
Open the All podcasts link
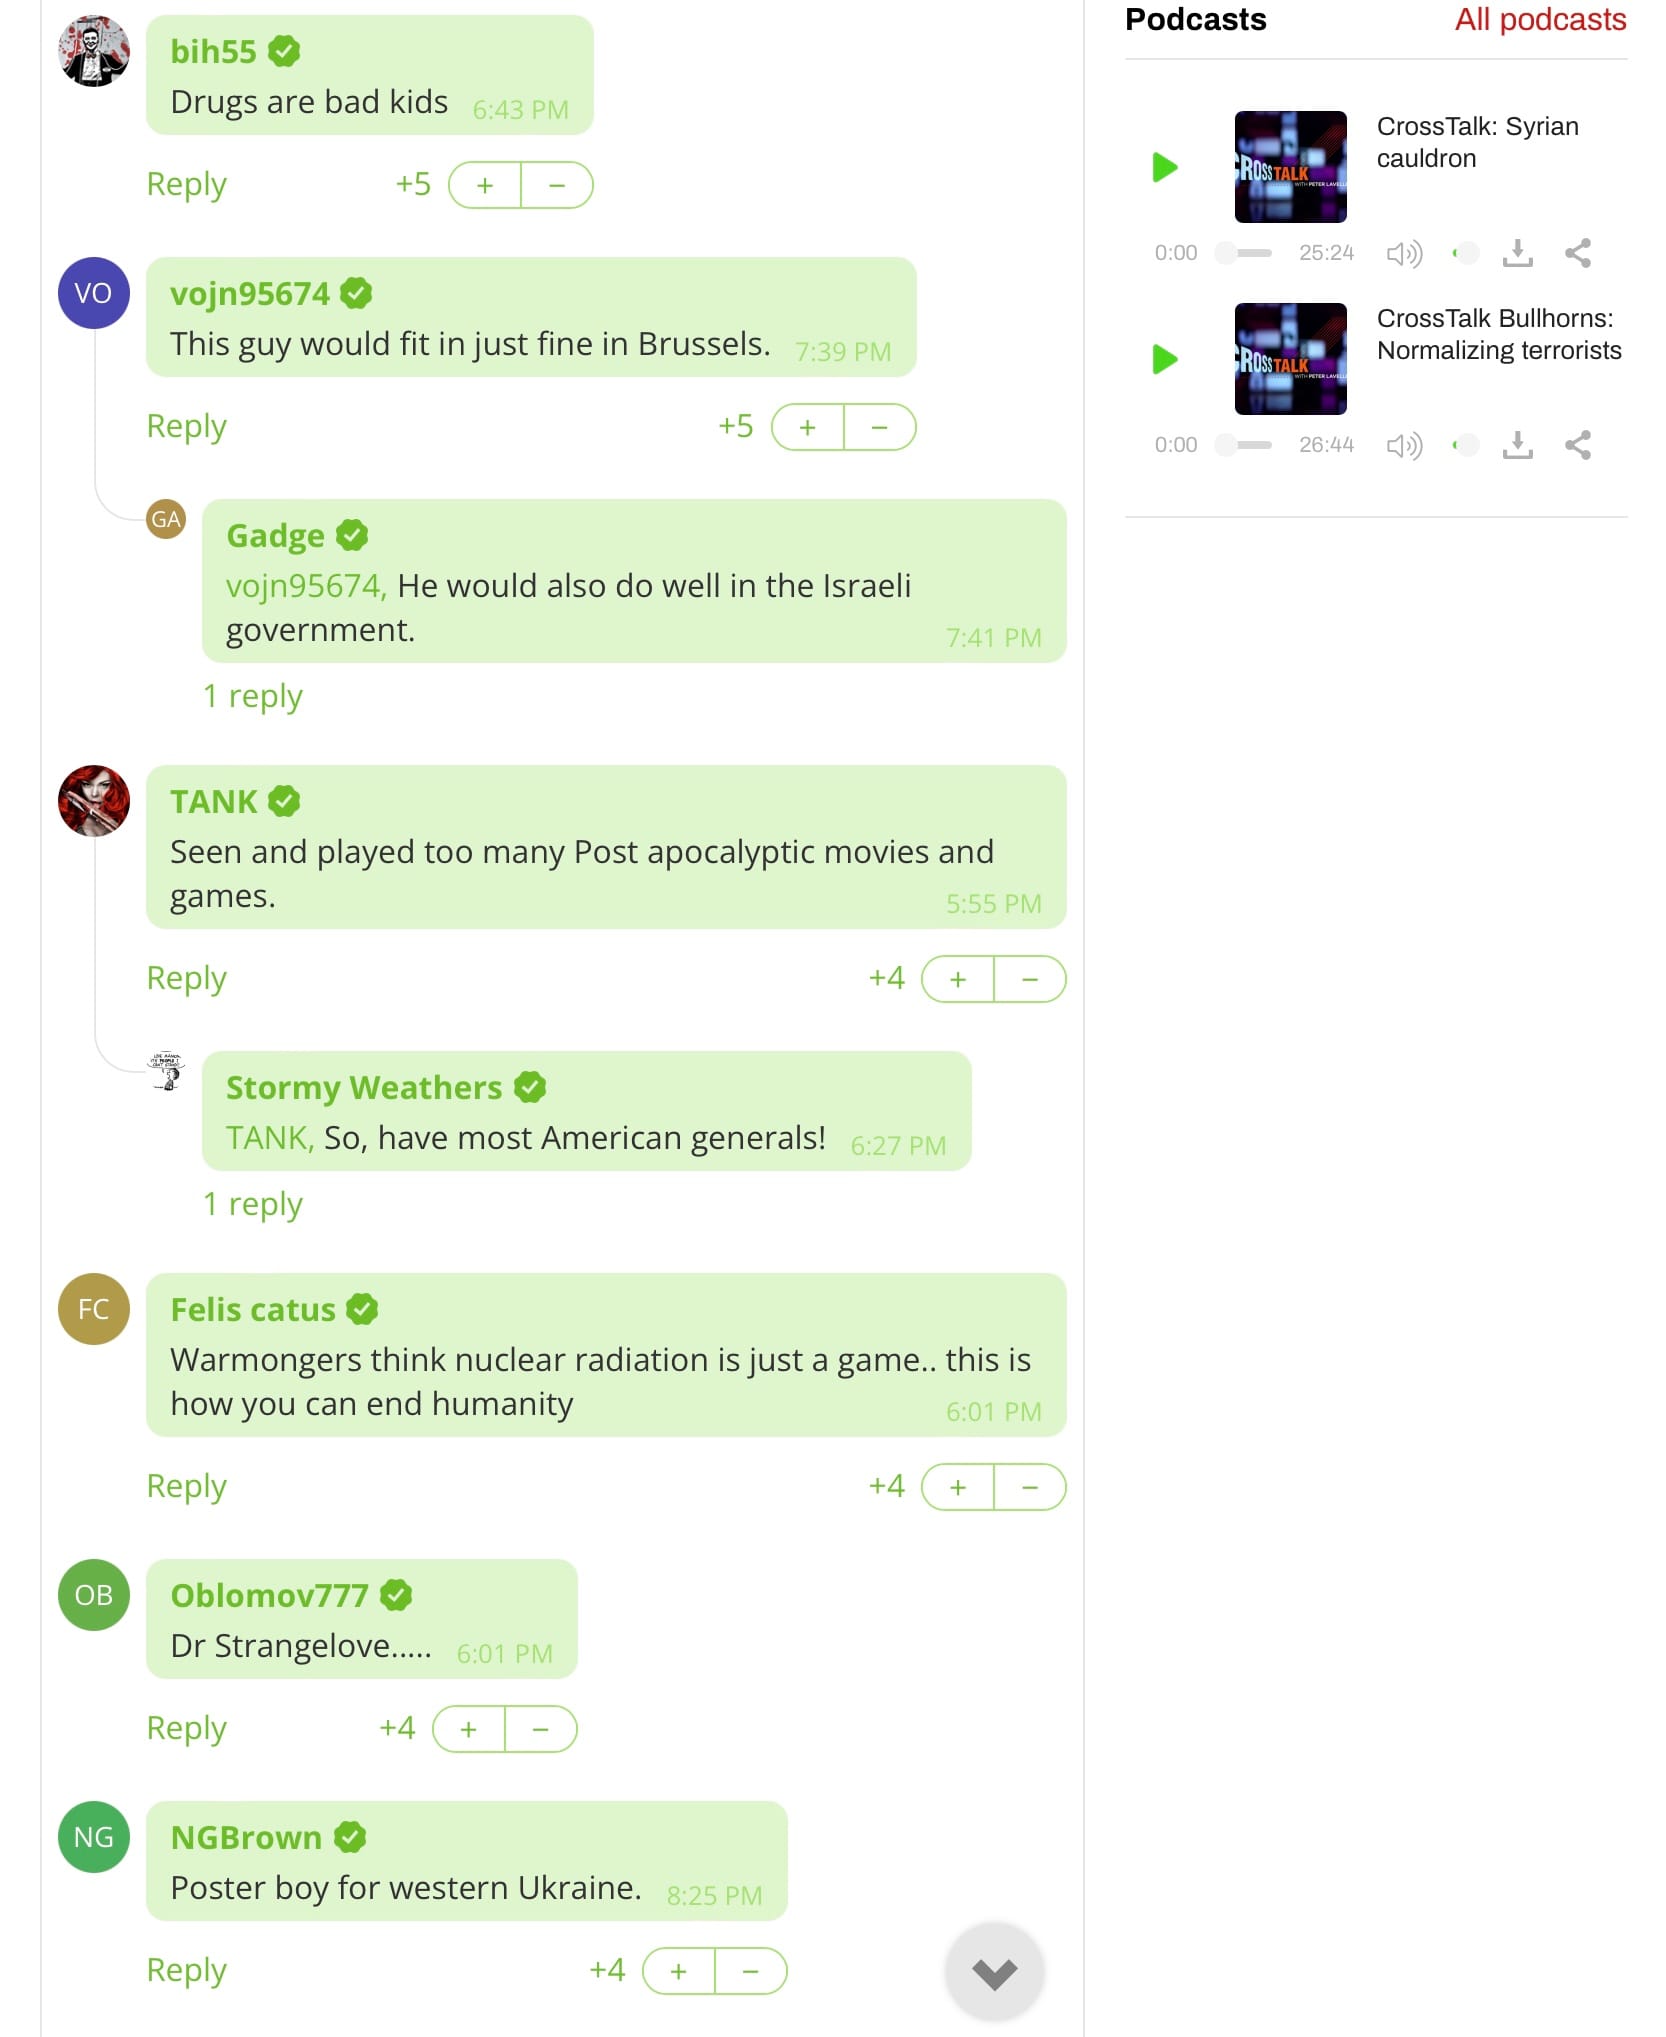pyautogui.click(x=1540, y=20)
